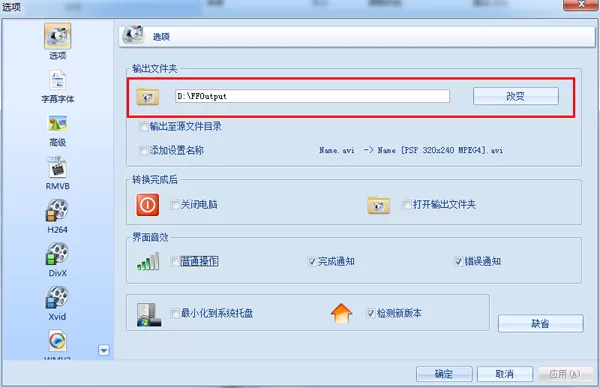
Task: Enable 输出至源文件目录 checkbox
Action: click(x=143, y=127)
